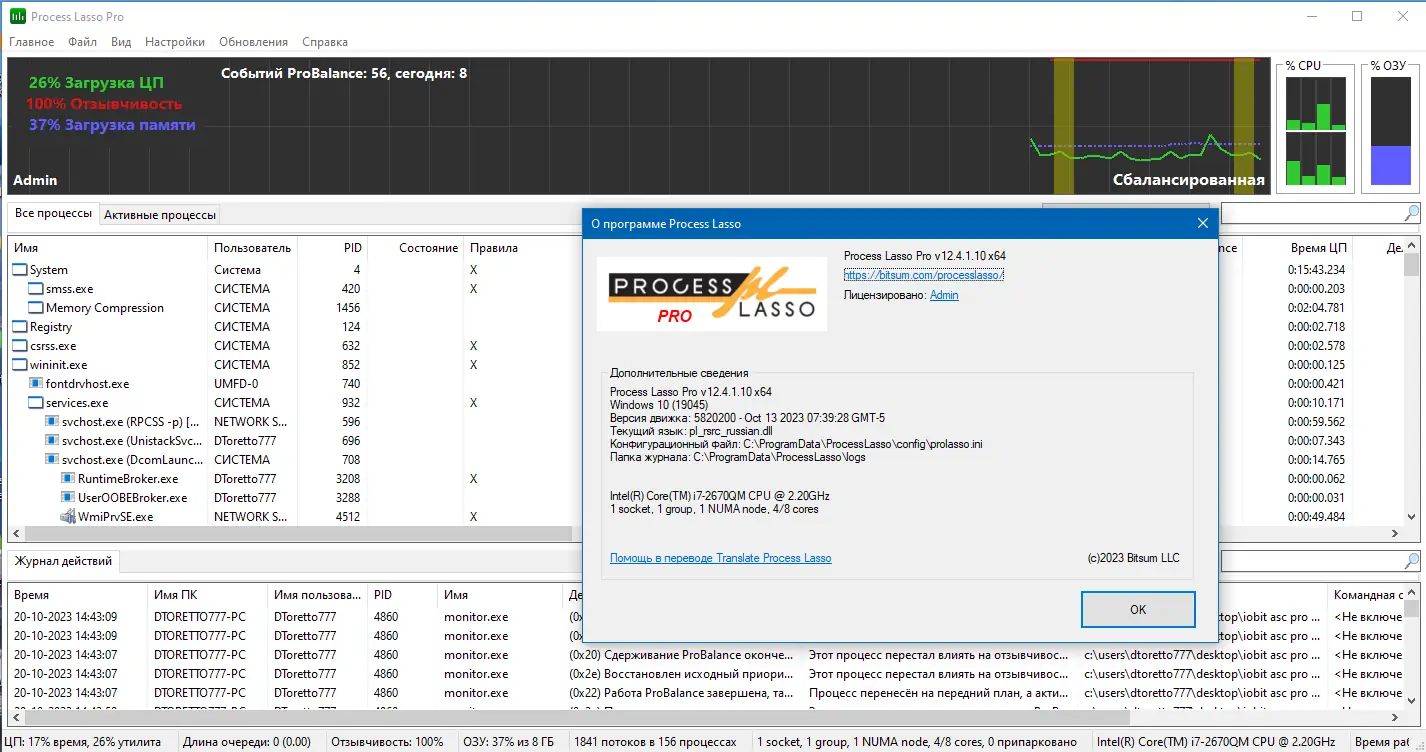The width and height of the screenshot is (1426, 752).
Task: Select the Registry process icon
Action: pyautogui.click(x=20, y=327)
